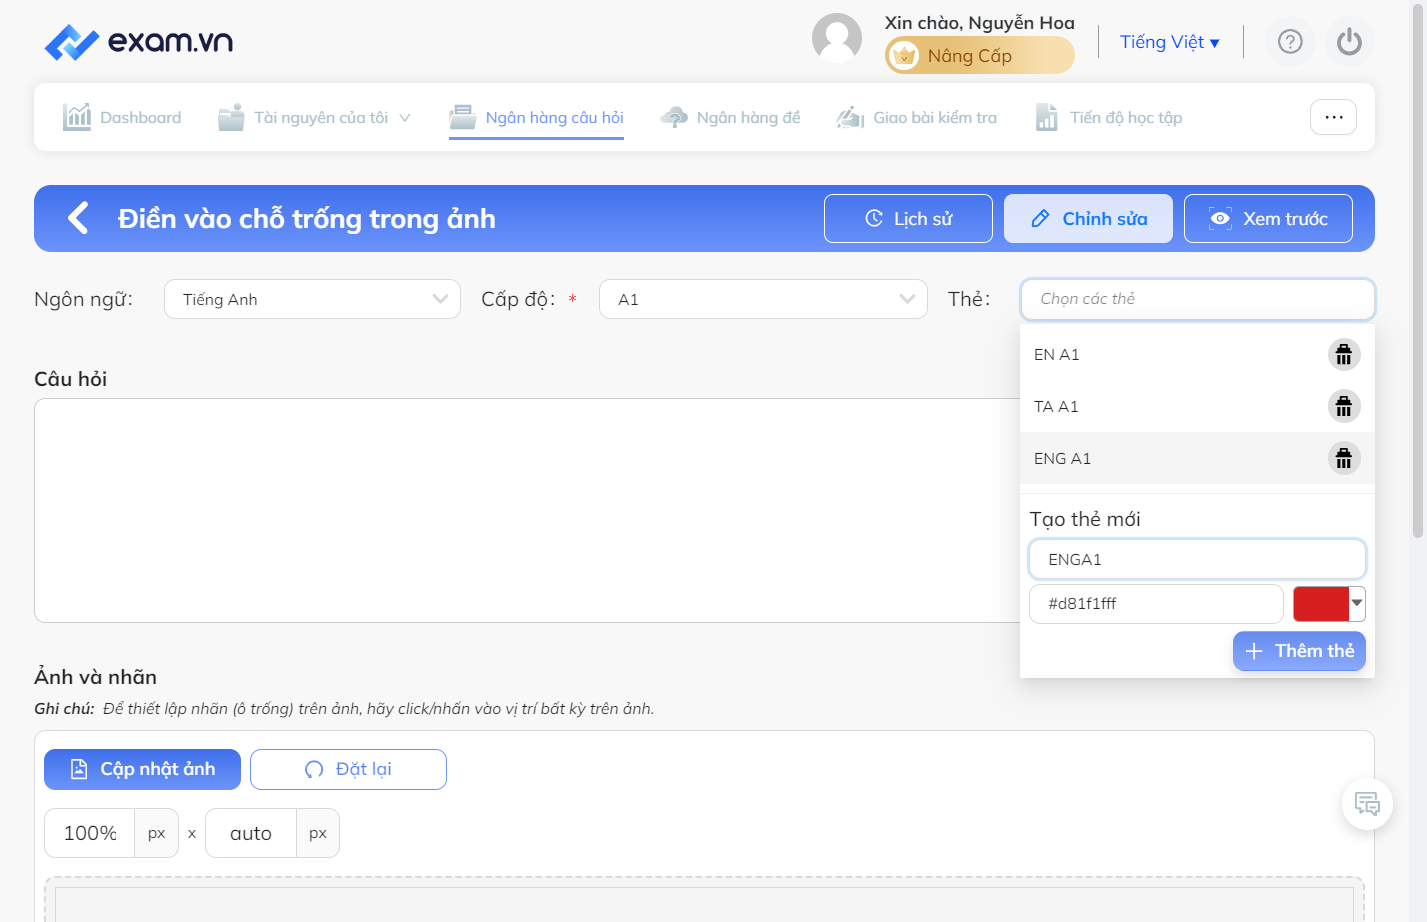Click the image height field showing auto
1427x922 pixels.
[x=251, y=833]
